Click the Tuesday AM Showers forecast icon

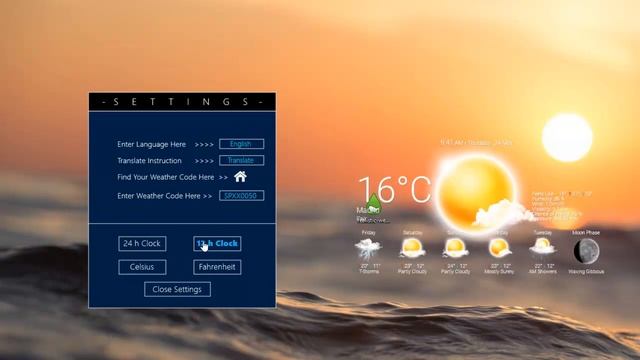pyautogui.click(x=542, y=247)
